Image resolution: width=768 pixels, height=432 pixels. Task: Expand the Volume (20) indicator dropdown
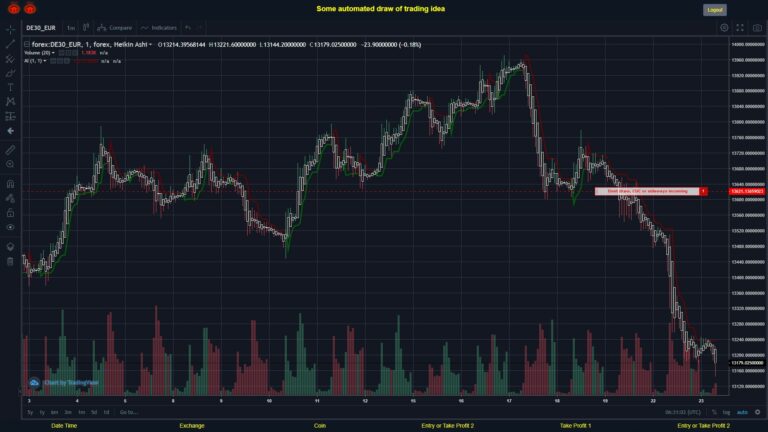tap(53, 53)
